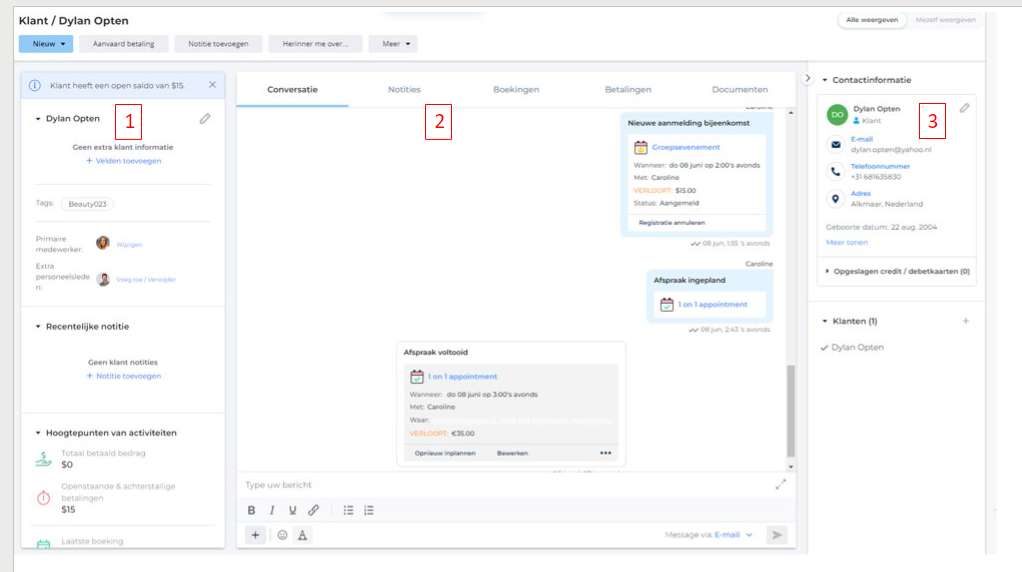Click Registratie annuleren button
The height and width of the screenshot is (572, 1022).
click(671, 223)
